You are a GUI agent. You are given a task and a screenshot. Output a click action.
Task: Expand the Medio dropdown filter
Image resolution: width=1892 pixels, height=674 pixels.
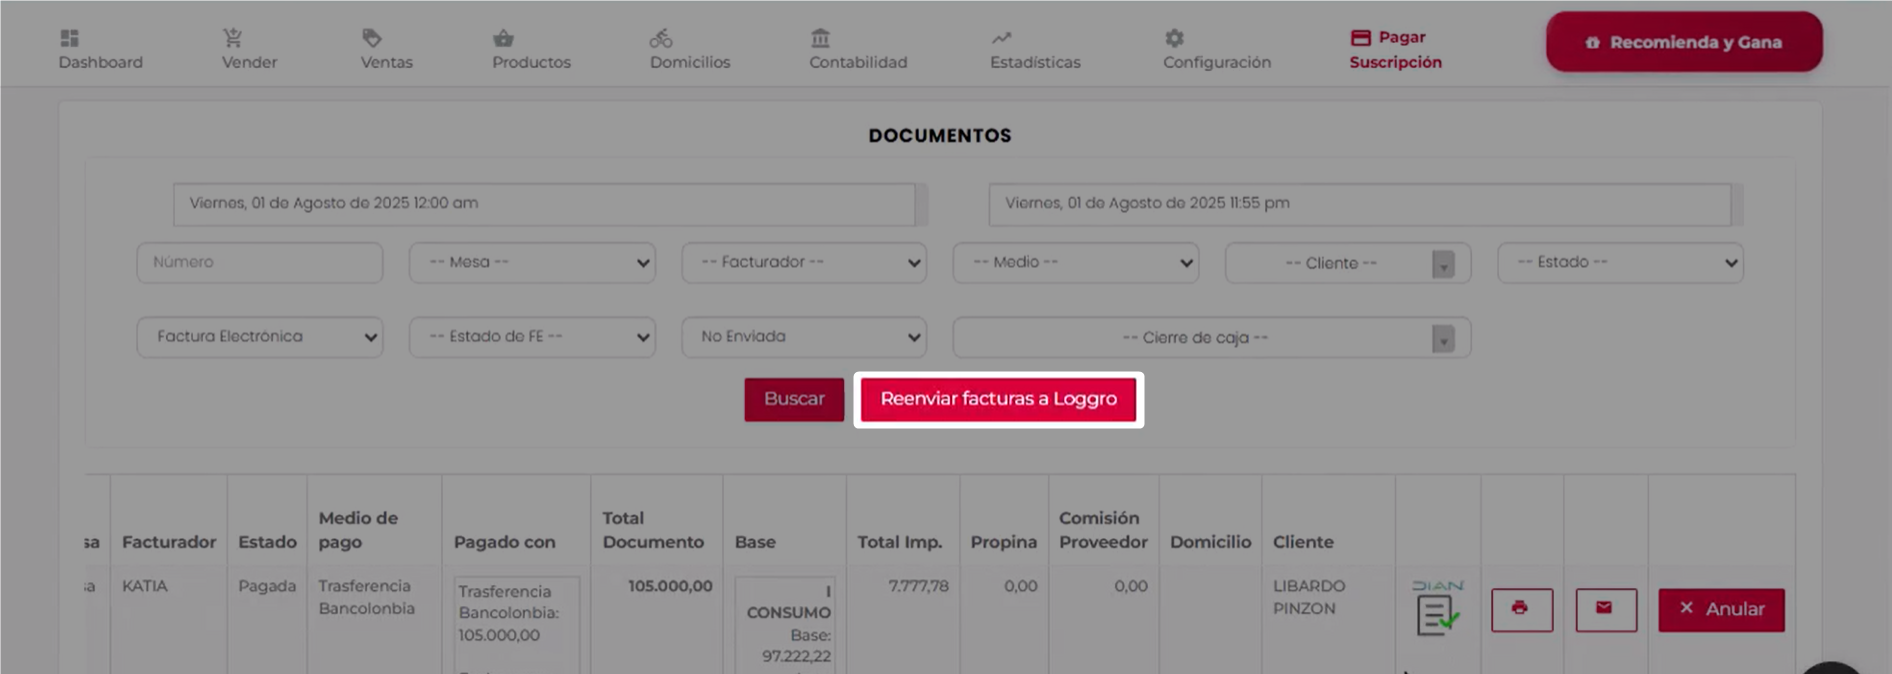pyautogui.click(x=1076, y=262)
